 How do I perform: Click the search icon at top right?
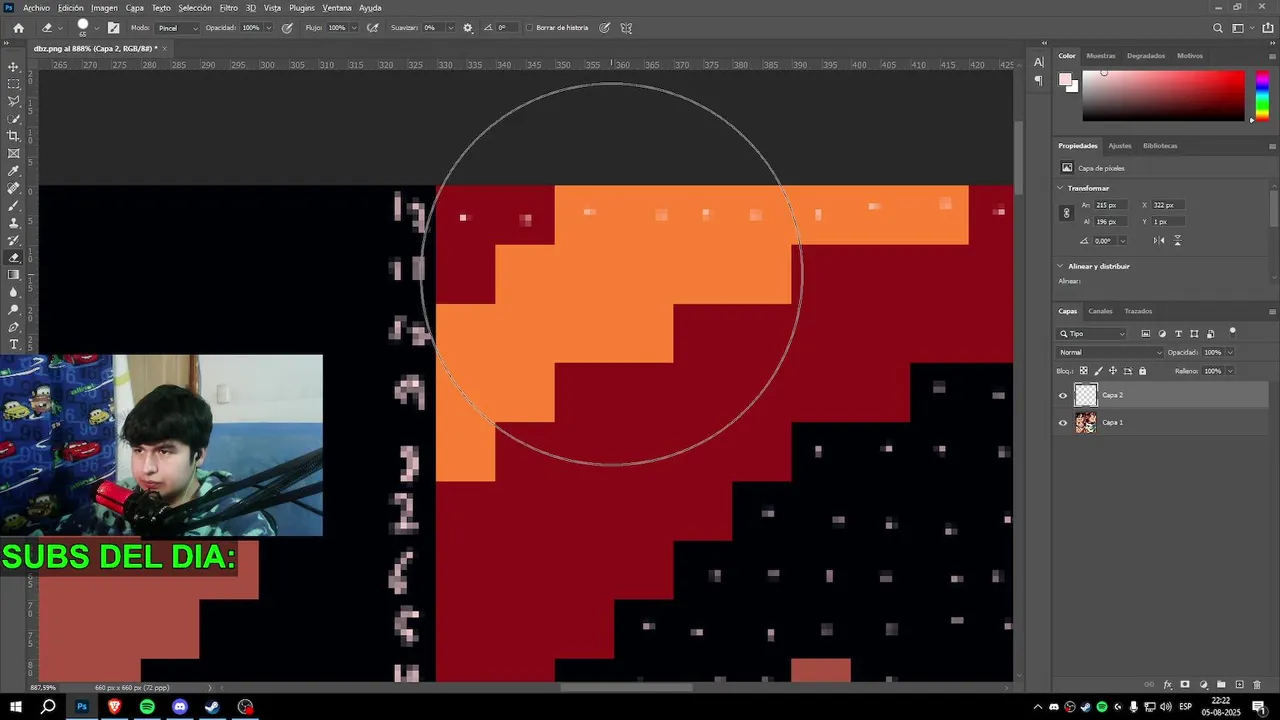pyautogui.click(x=1217, y=28)
